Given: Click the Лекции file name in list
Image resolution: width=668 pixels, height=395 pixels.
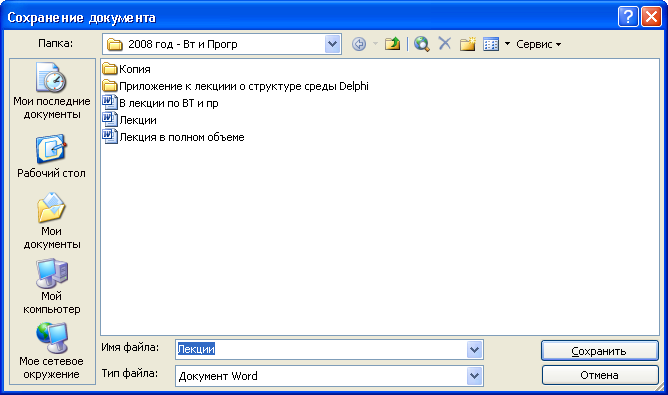Looking at the screenshot, I should coord(138,120).
